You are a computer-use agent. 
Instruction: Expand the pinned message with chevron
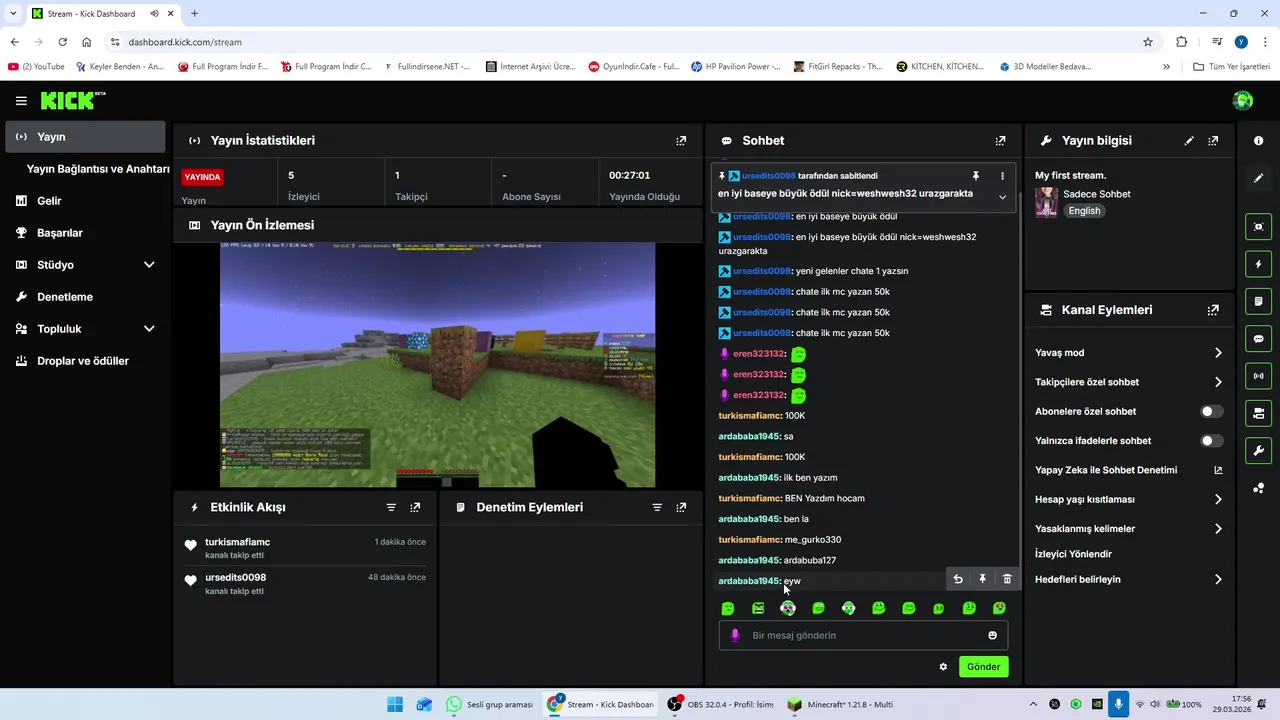1002,197
